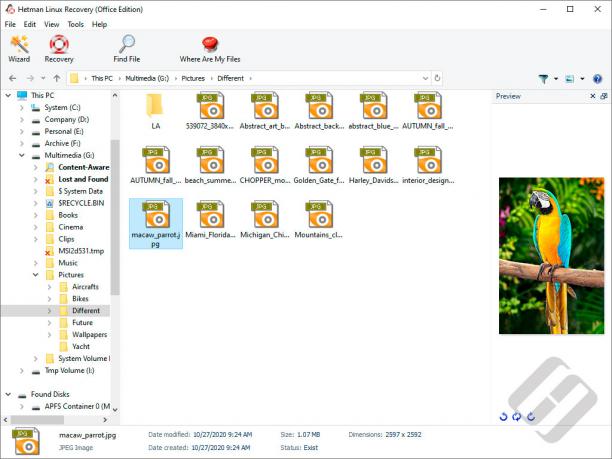Screen dimensions: 612x459
Task: Click Where Are My Files button
Action: coord(210,49)
